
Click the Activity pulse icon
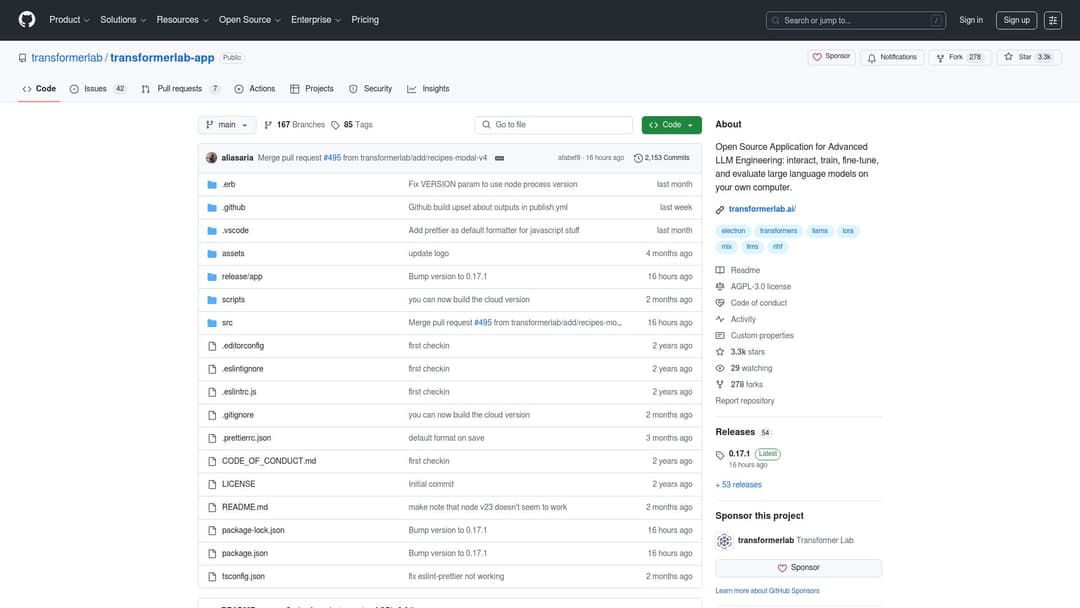(720, 319)
